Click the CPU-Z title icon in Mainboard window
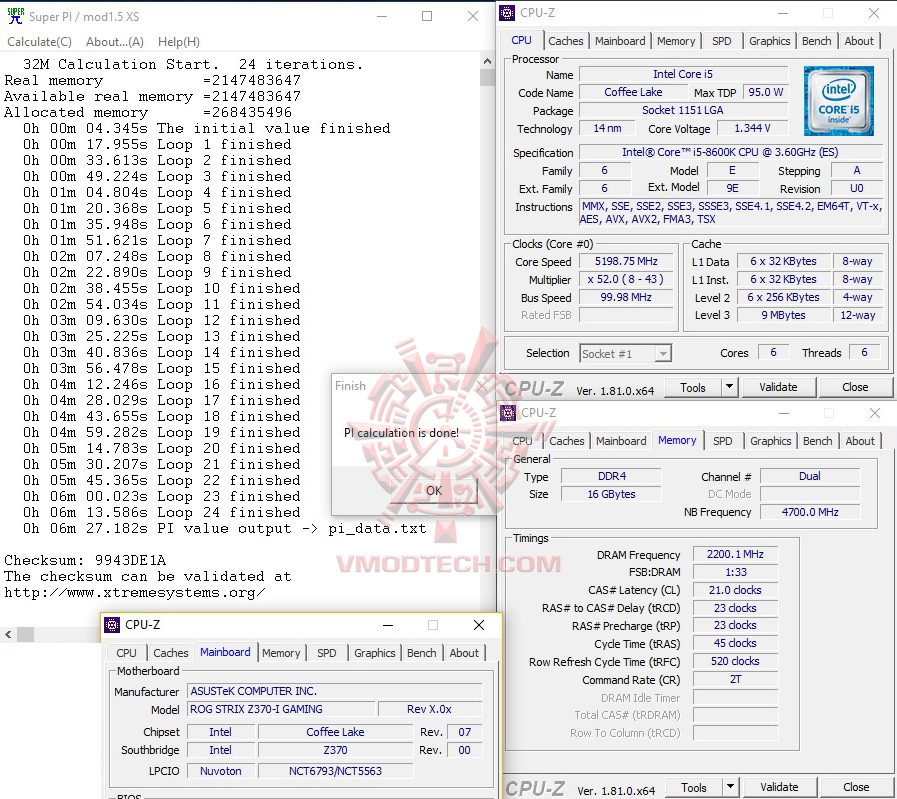This screenshot has width=897, height=799. coord(112,625)
